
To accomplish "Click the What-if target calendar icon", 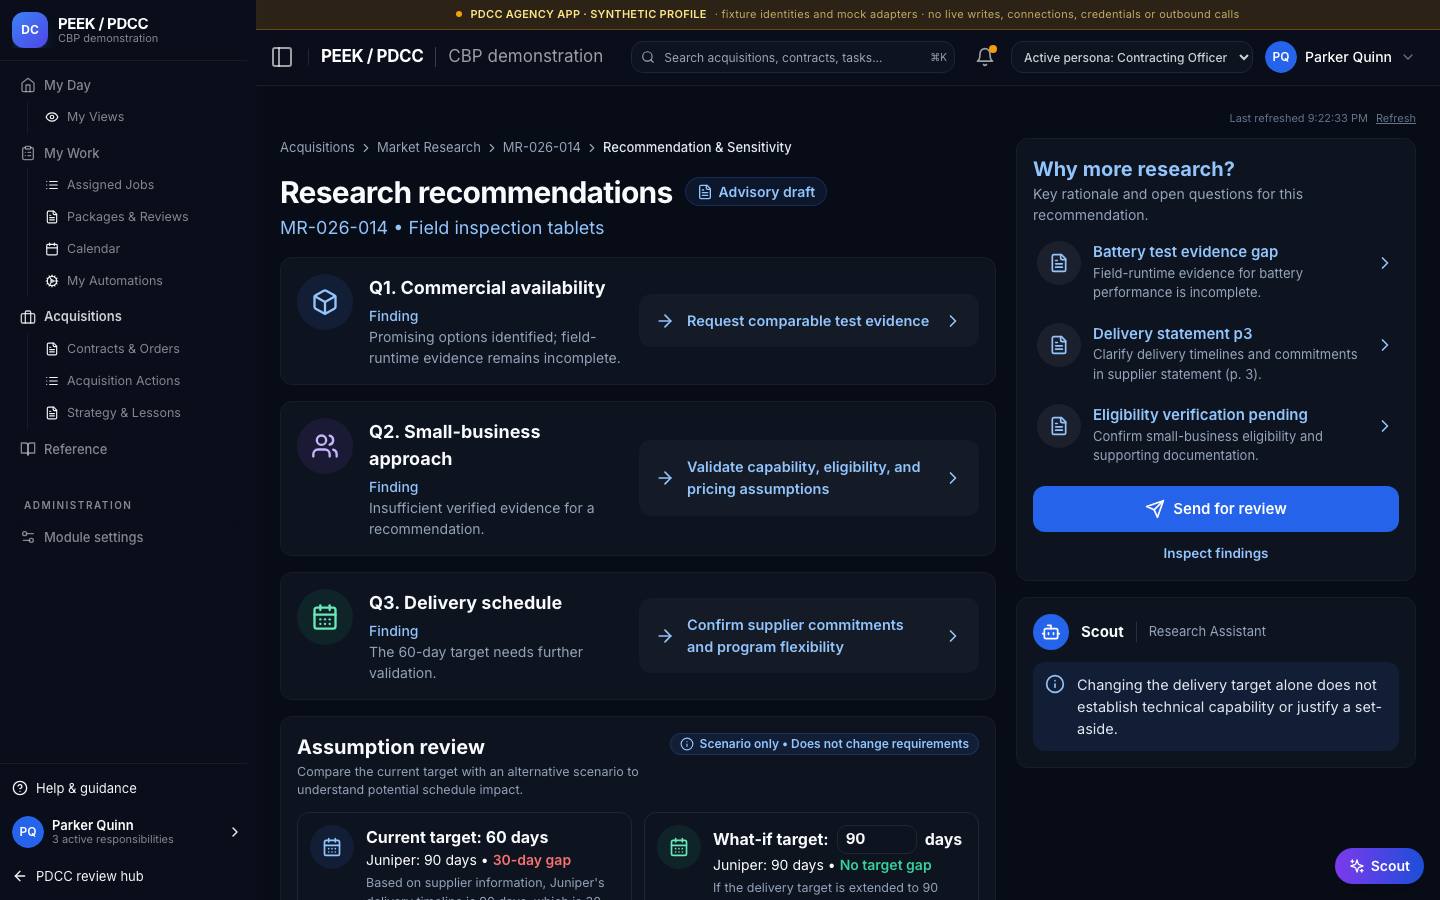I will pos(679,848).
